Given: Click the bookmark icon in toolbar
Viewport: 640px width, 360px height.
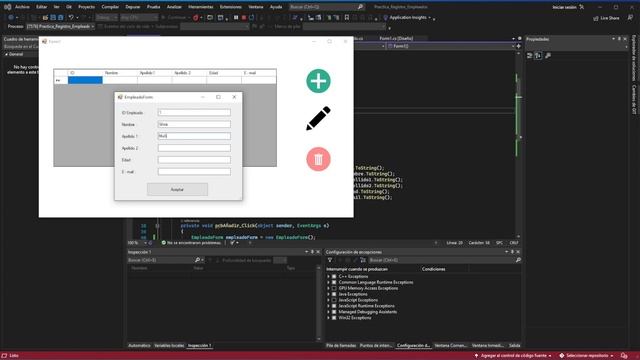Looking at the screenshot, I should coord(347,18).
